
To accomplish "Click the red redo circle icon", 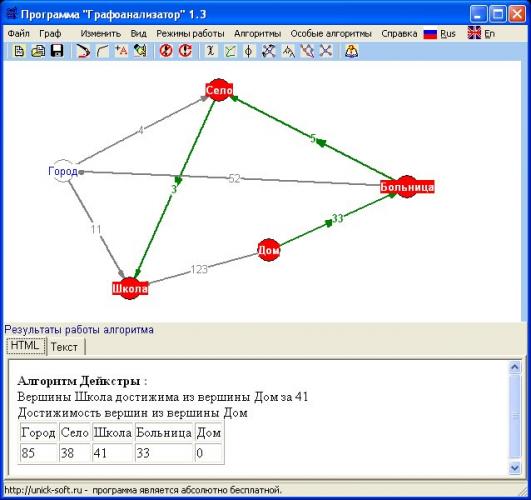I will point(185,51).
